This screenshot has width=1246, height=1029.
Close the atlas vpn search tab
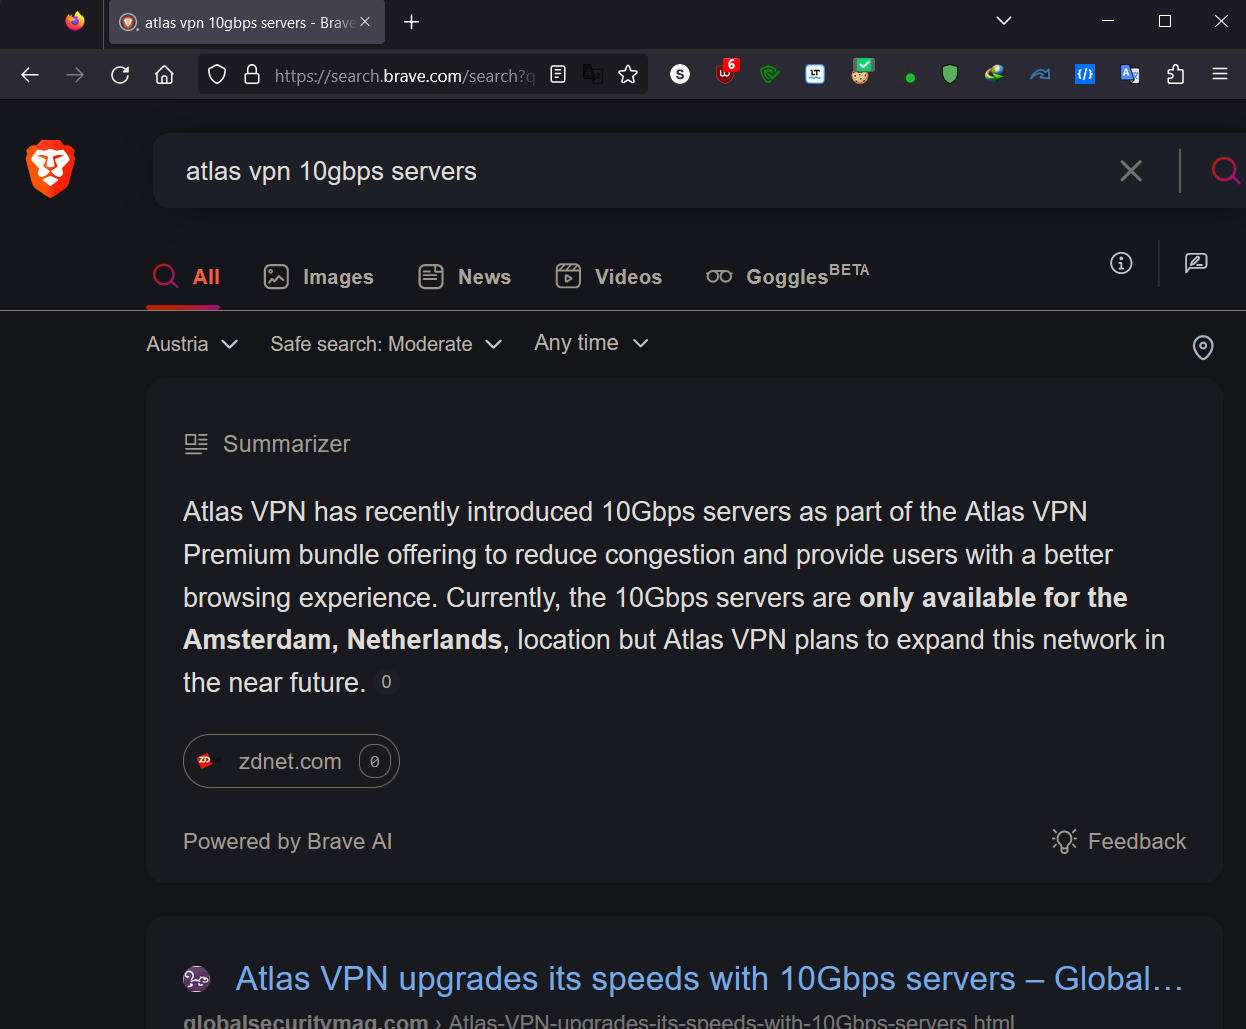tap(365, 22)
